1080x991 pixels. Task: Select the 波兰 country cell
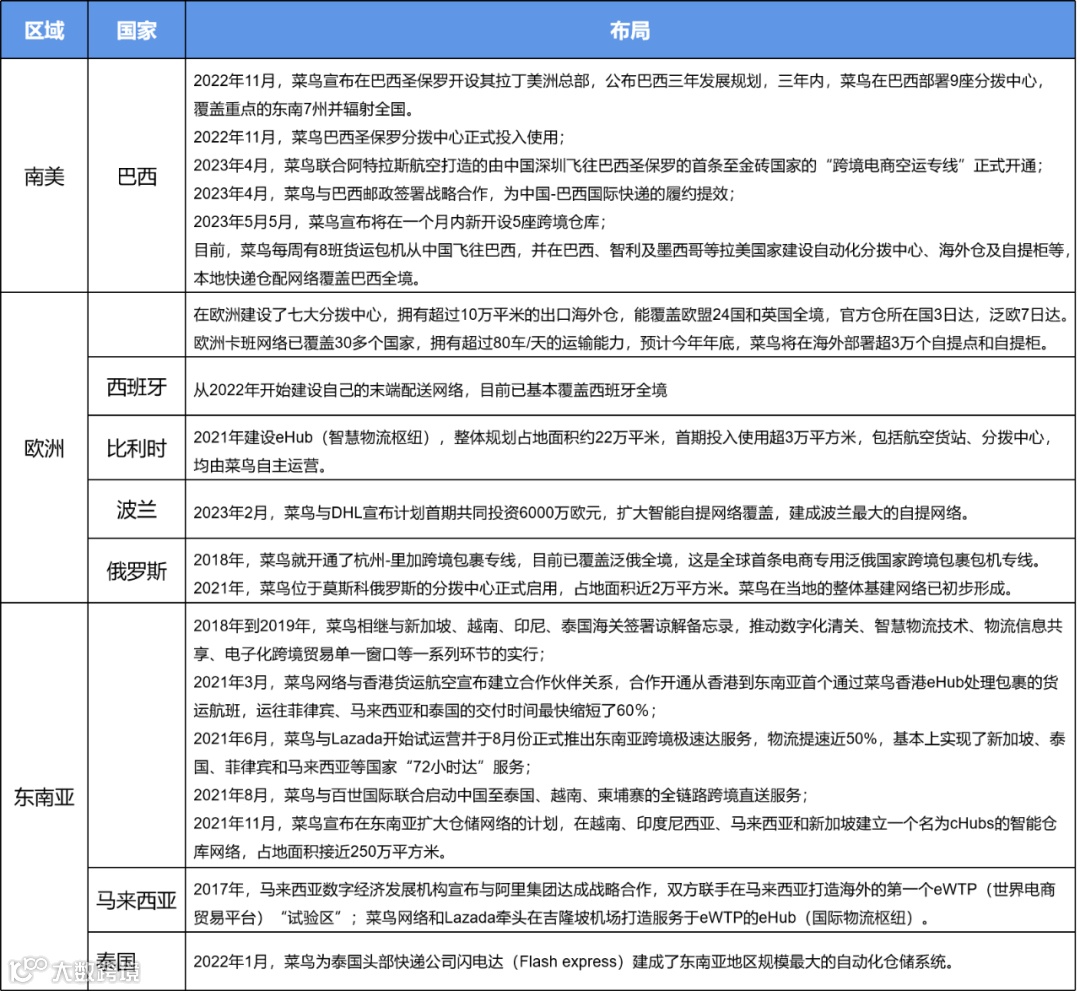click(136, 510)
